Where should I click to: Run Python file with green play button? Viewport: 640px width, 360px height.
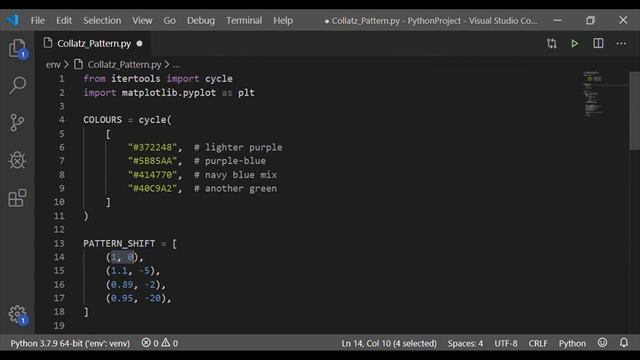point(575,43)
